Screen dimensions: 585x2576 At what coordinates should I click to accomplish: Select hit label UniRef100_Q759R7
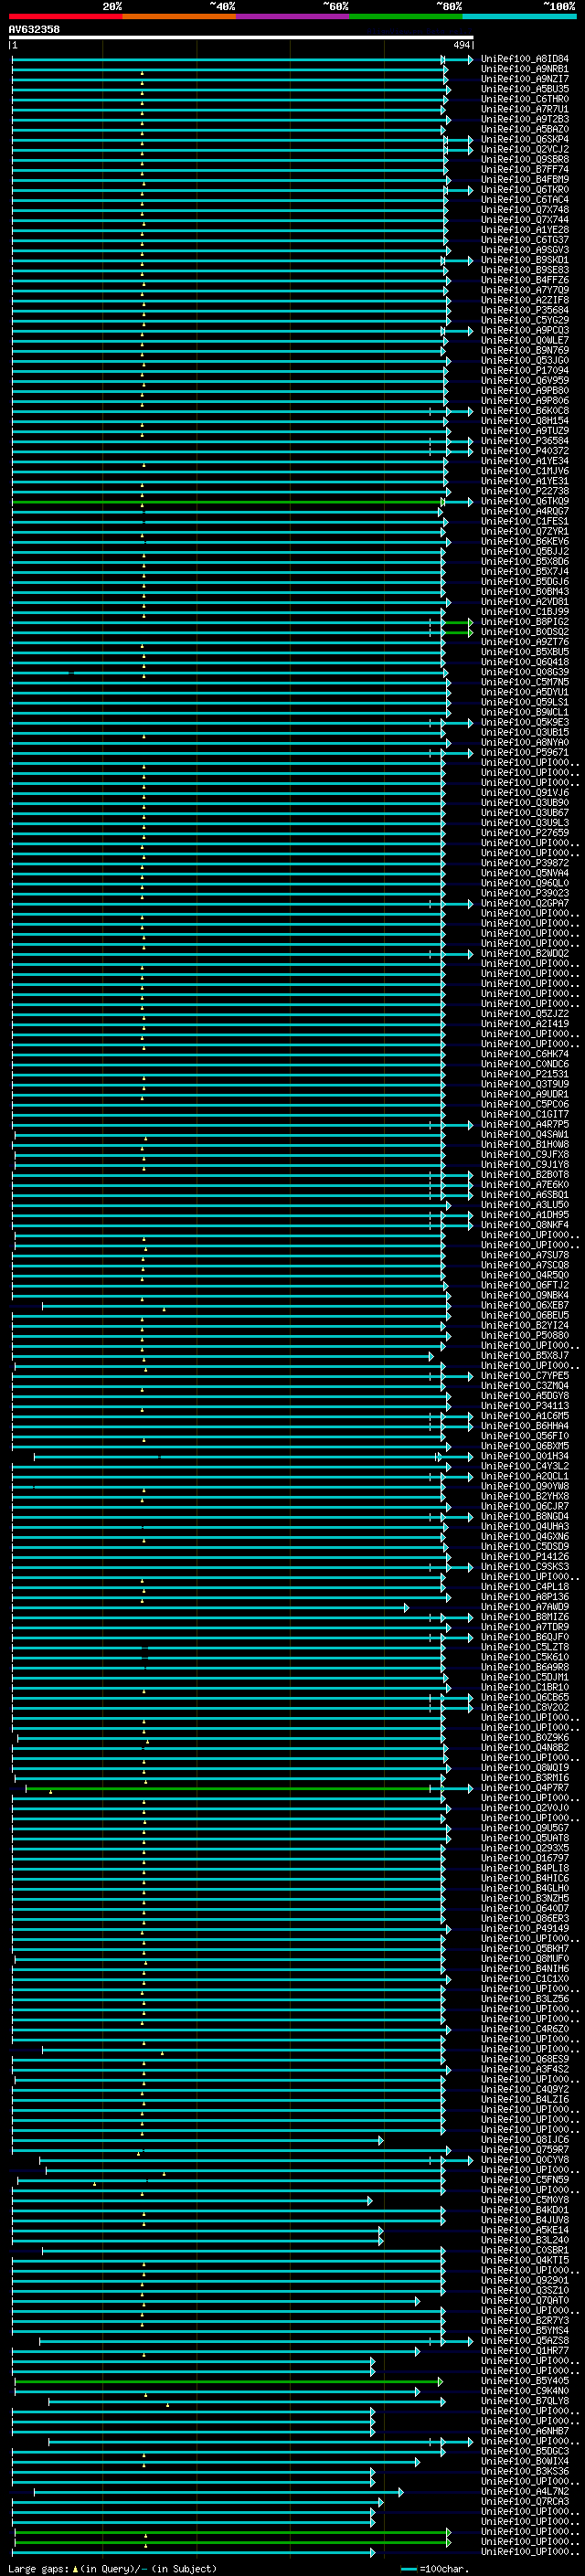[525, 2149]
